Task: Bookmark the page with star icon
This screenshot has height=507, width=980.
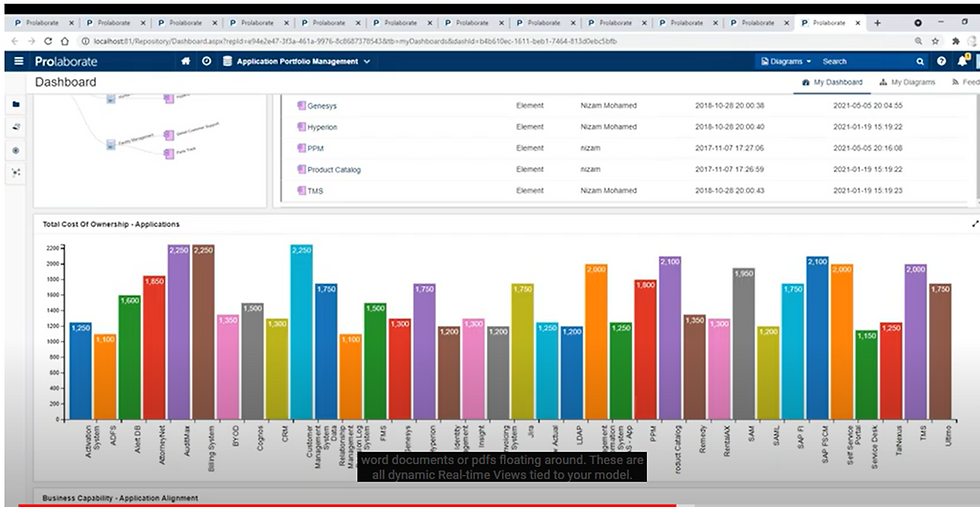Action: click(x=935, y=41)
